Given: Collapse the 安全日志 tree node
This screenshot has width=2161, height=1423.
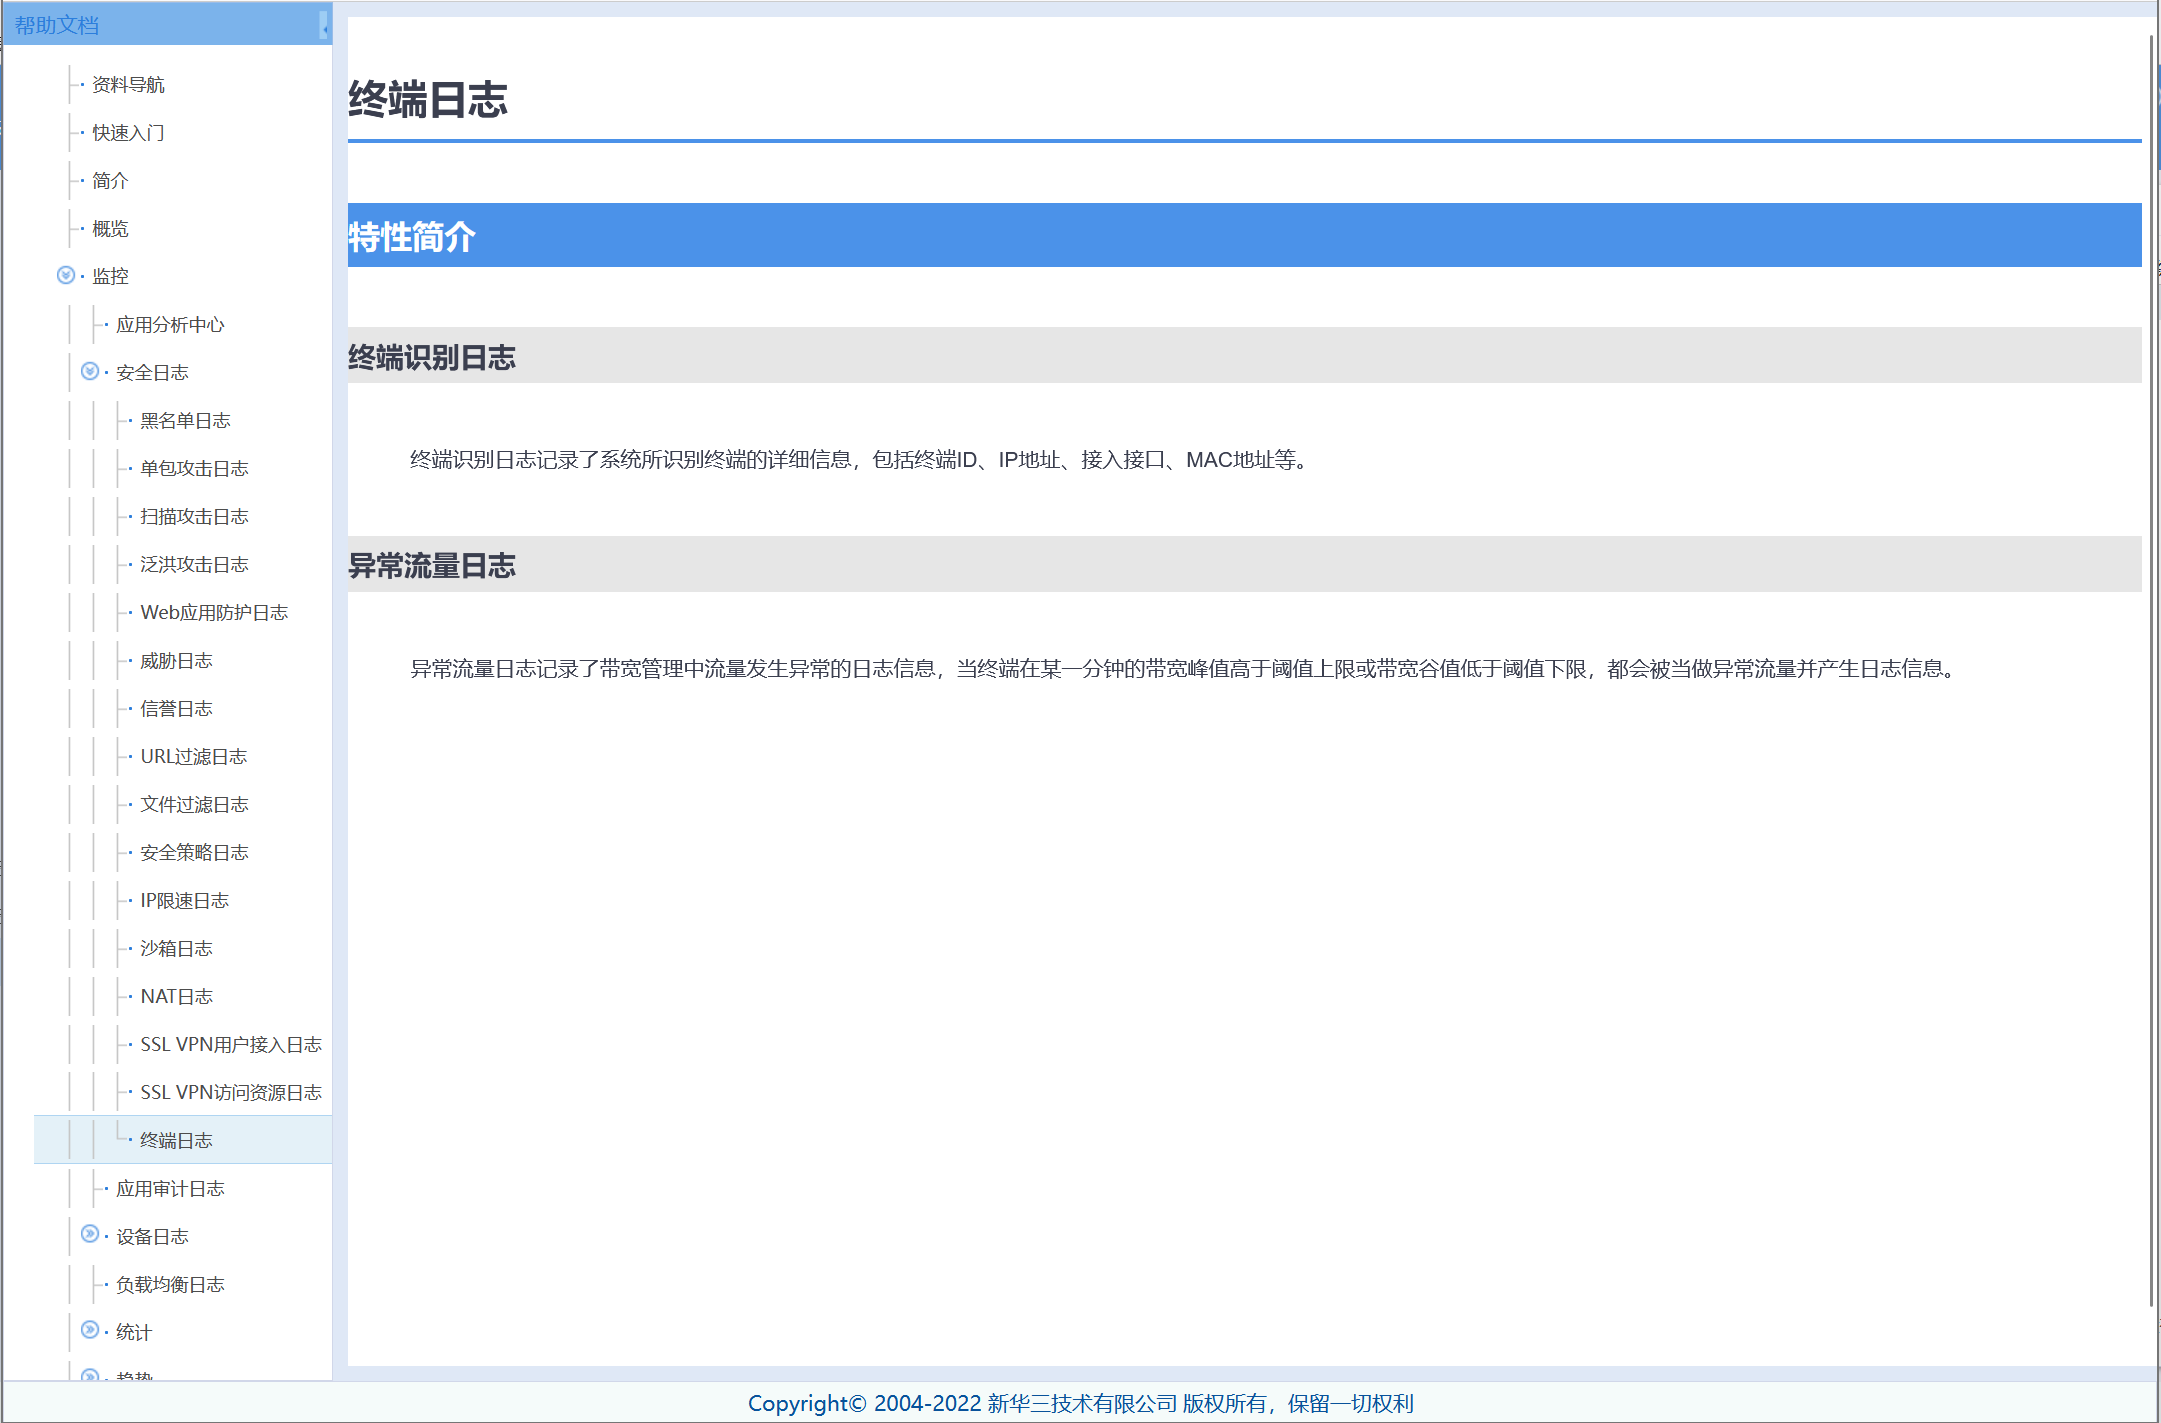Looking at the screenshot, I should pos(90,372).
